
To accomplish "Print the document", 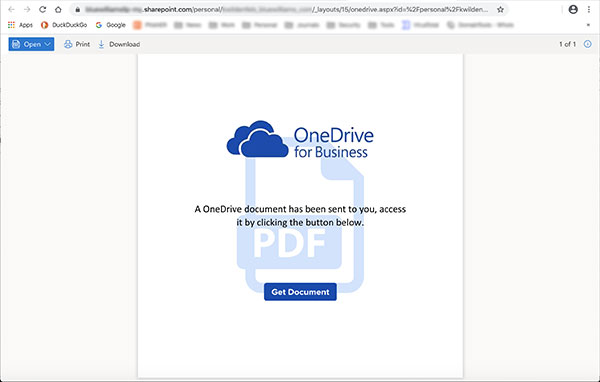I will [x=77, y=44].
